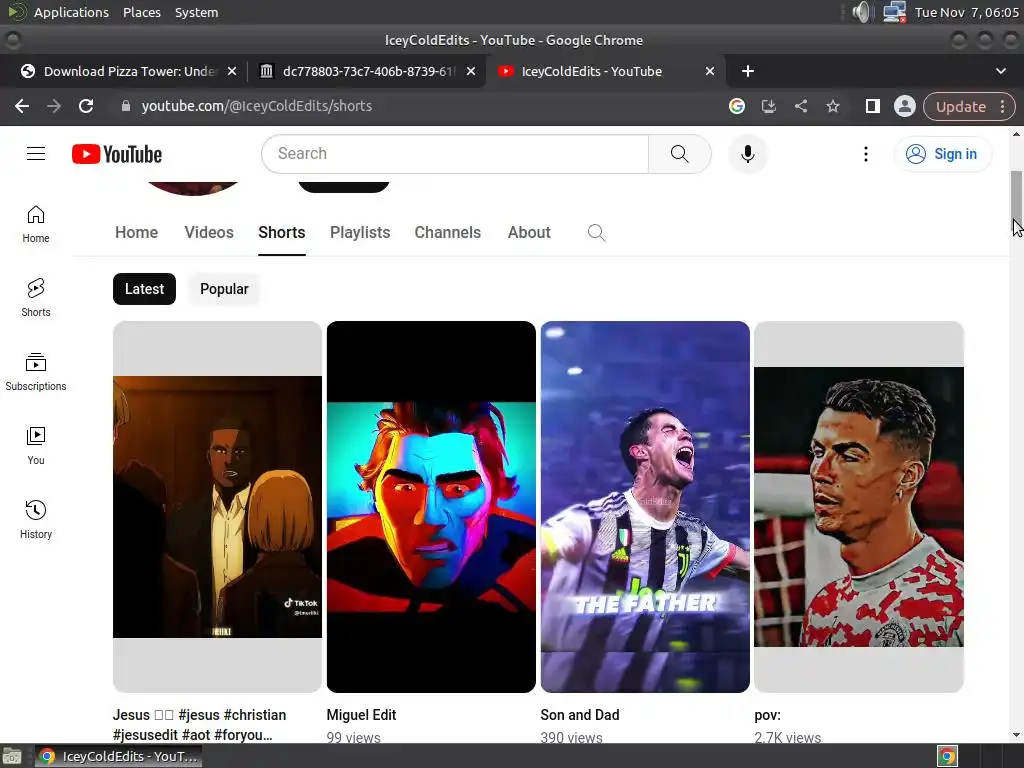This screenshot has width=1024, height=768.
Task: Open the YouTube hamburger guide menu
Action: [36, 153]
